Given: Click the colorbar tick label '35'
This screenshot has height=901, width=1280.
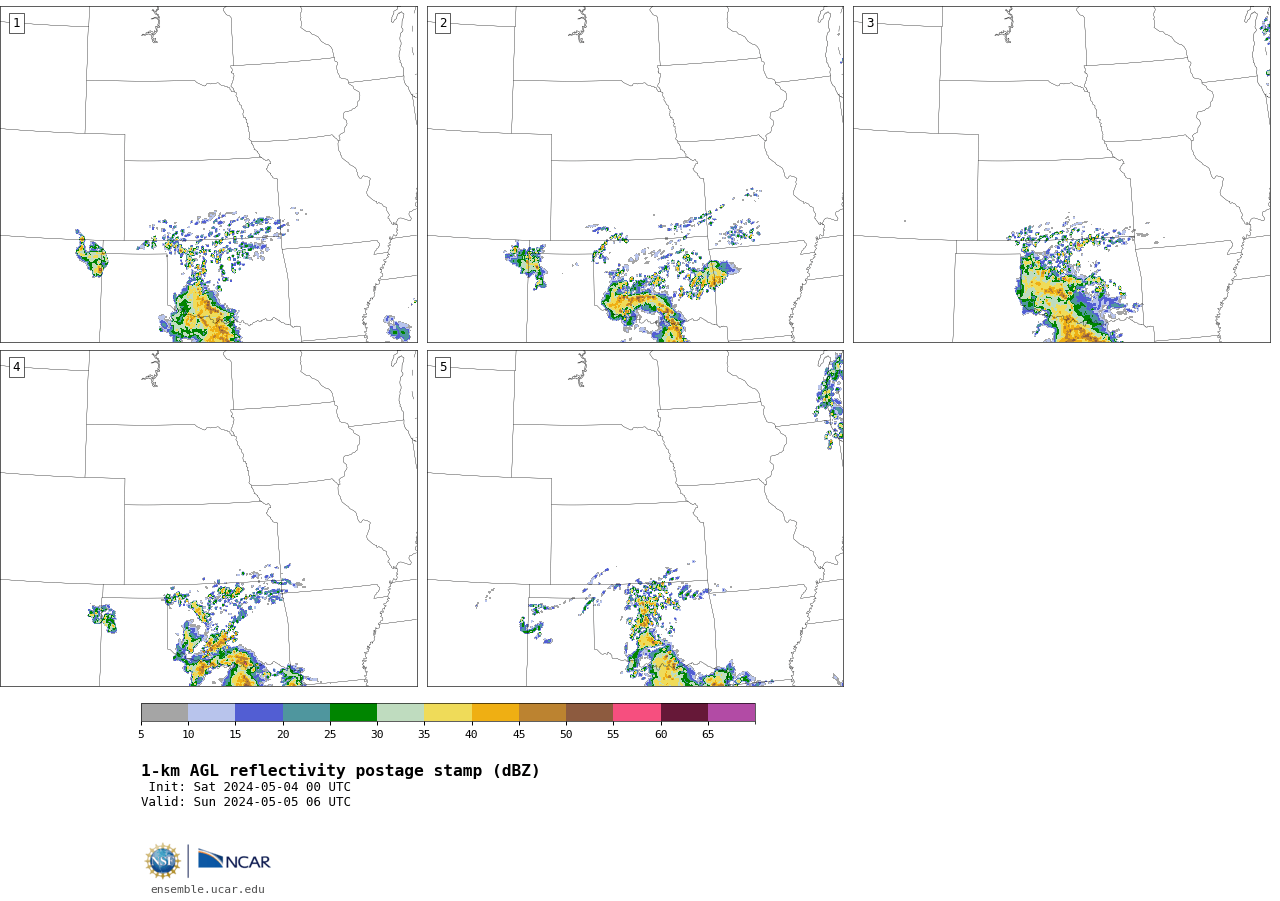Looking at the screenshot, I should pyautogui.click(x=424, y=735).
